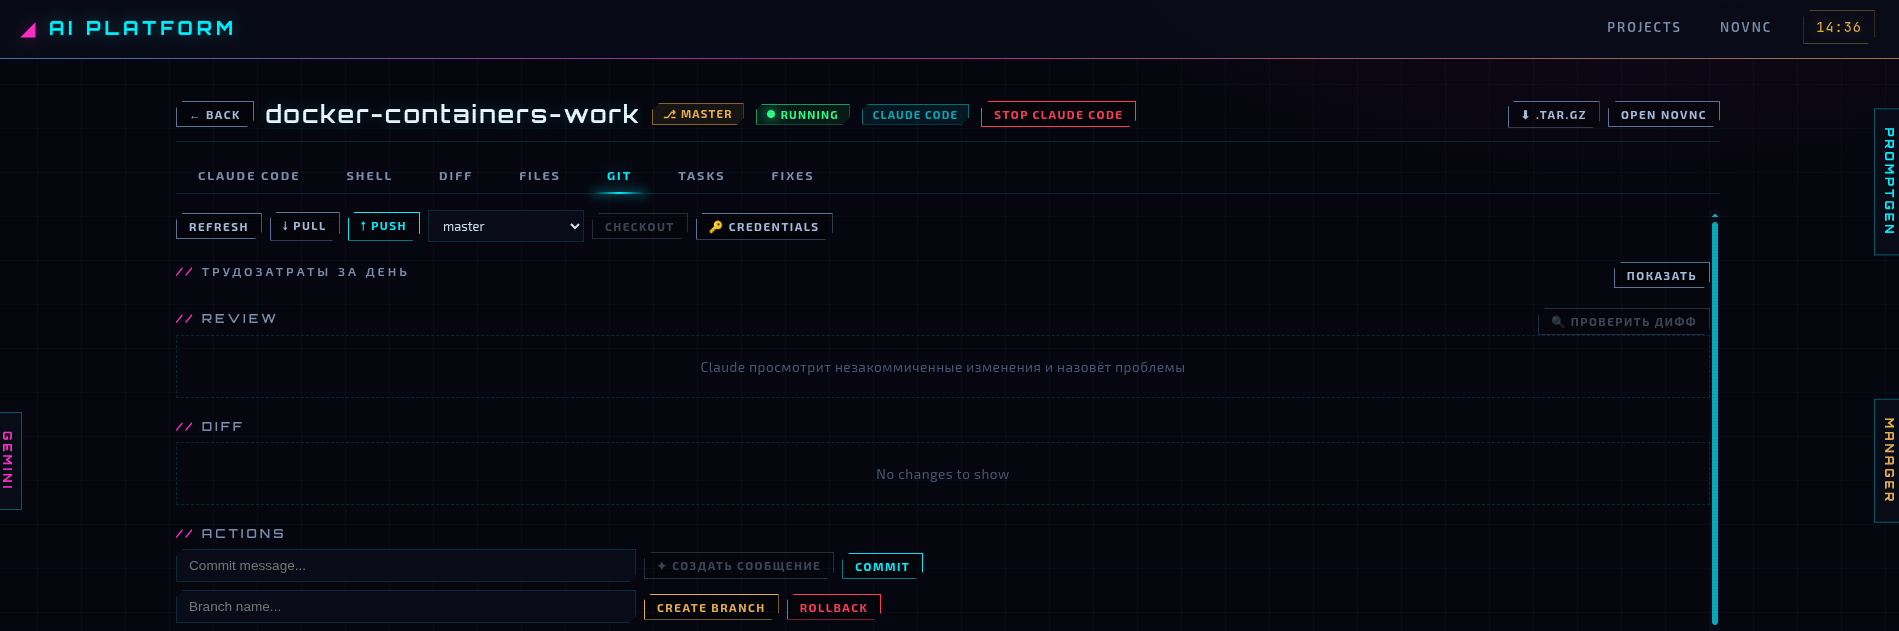Click the AI Platform logo triangle
The width and height of the screenshot is (1899, 631).
pyautogui.click(x=29, y=30)
